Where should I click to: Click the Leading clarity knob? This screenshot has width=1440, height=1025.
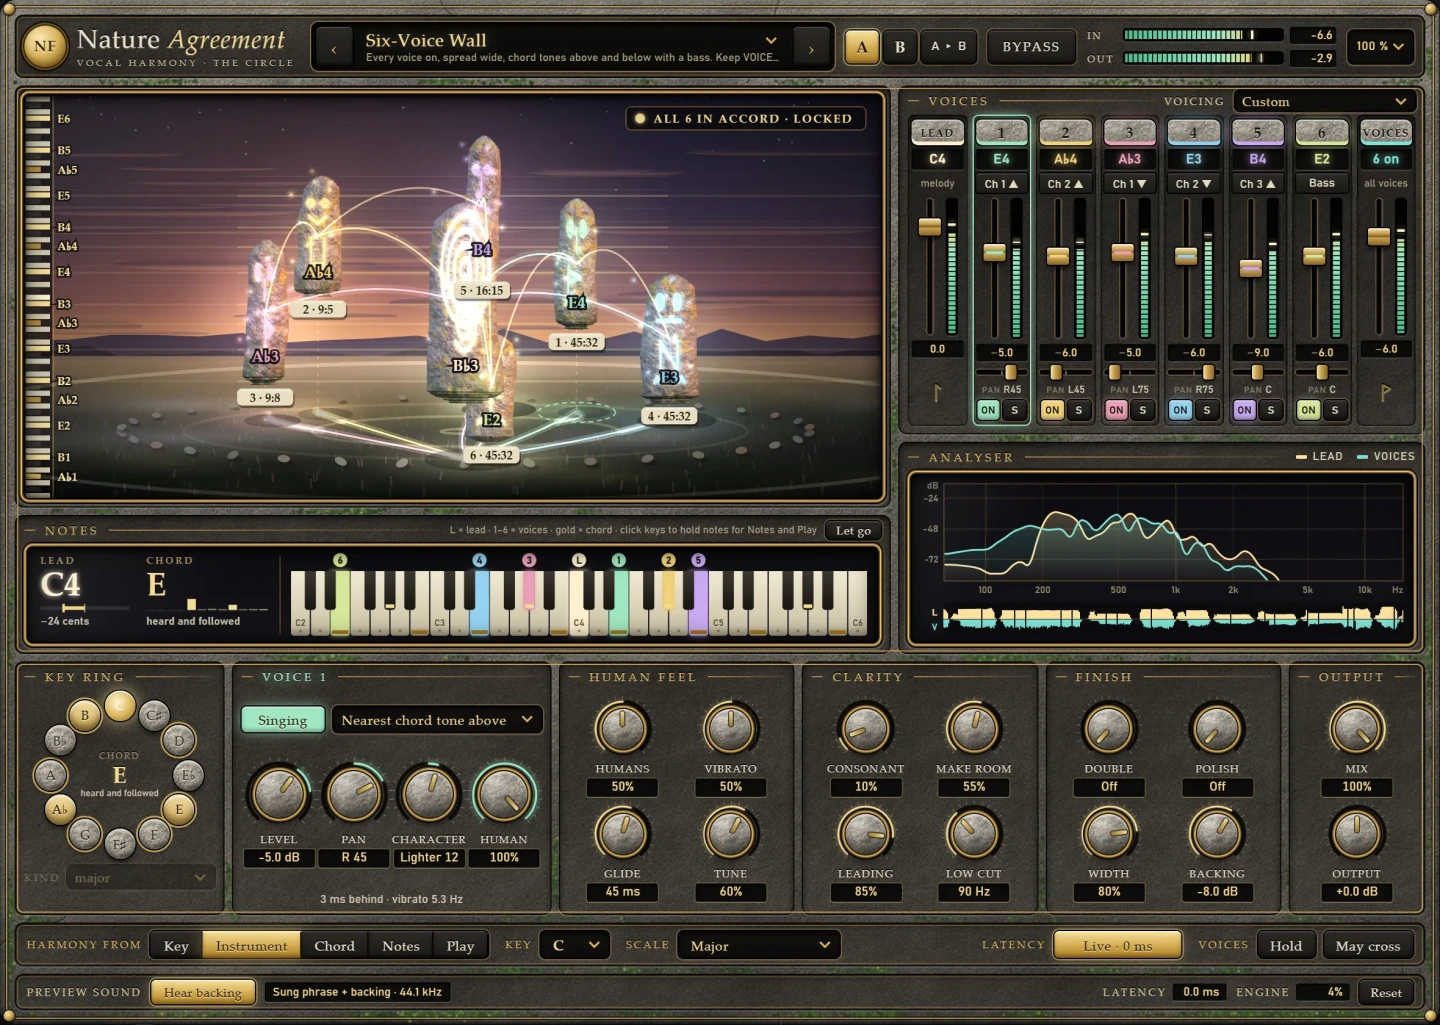[865, 833]
